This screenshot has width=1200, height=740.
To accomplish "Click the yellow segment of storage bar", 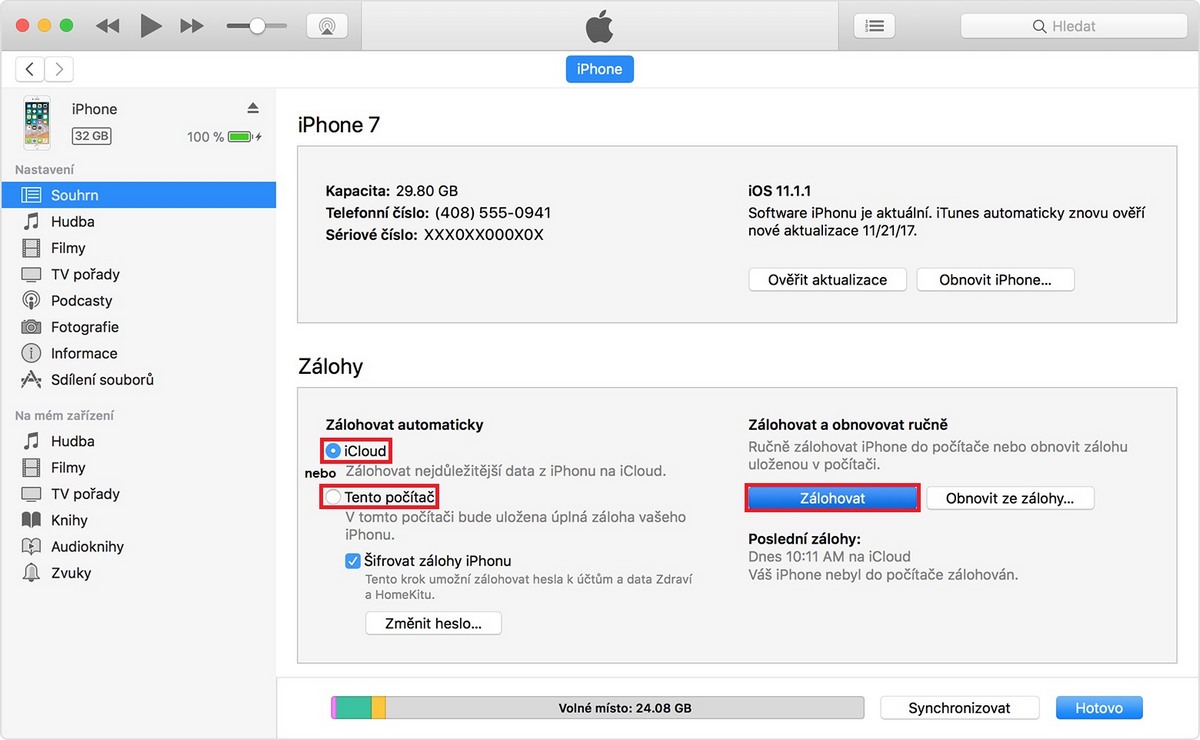I will tap(378, 708).
